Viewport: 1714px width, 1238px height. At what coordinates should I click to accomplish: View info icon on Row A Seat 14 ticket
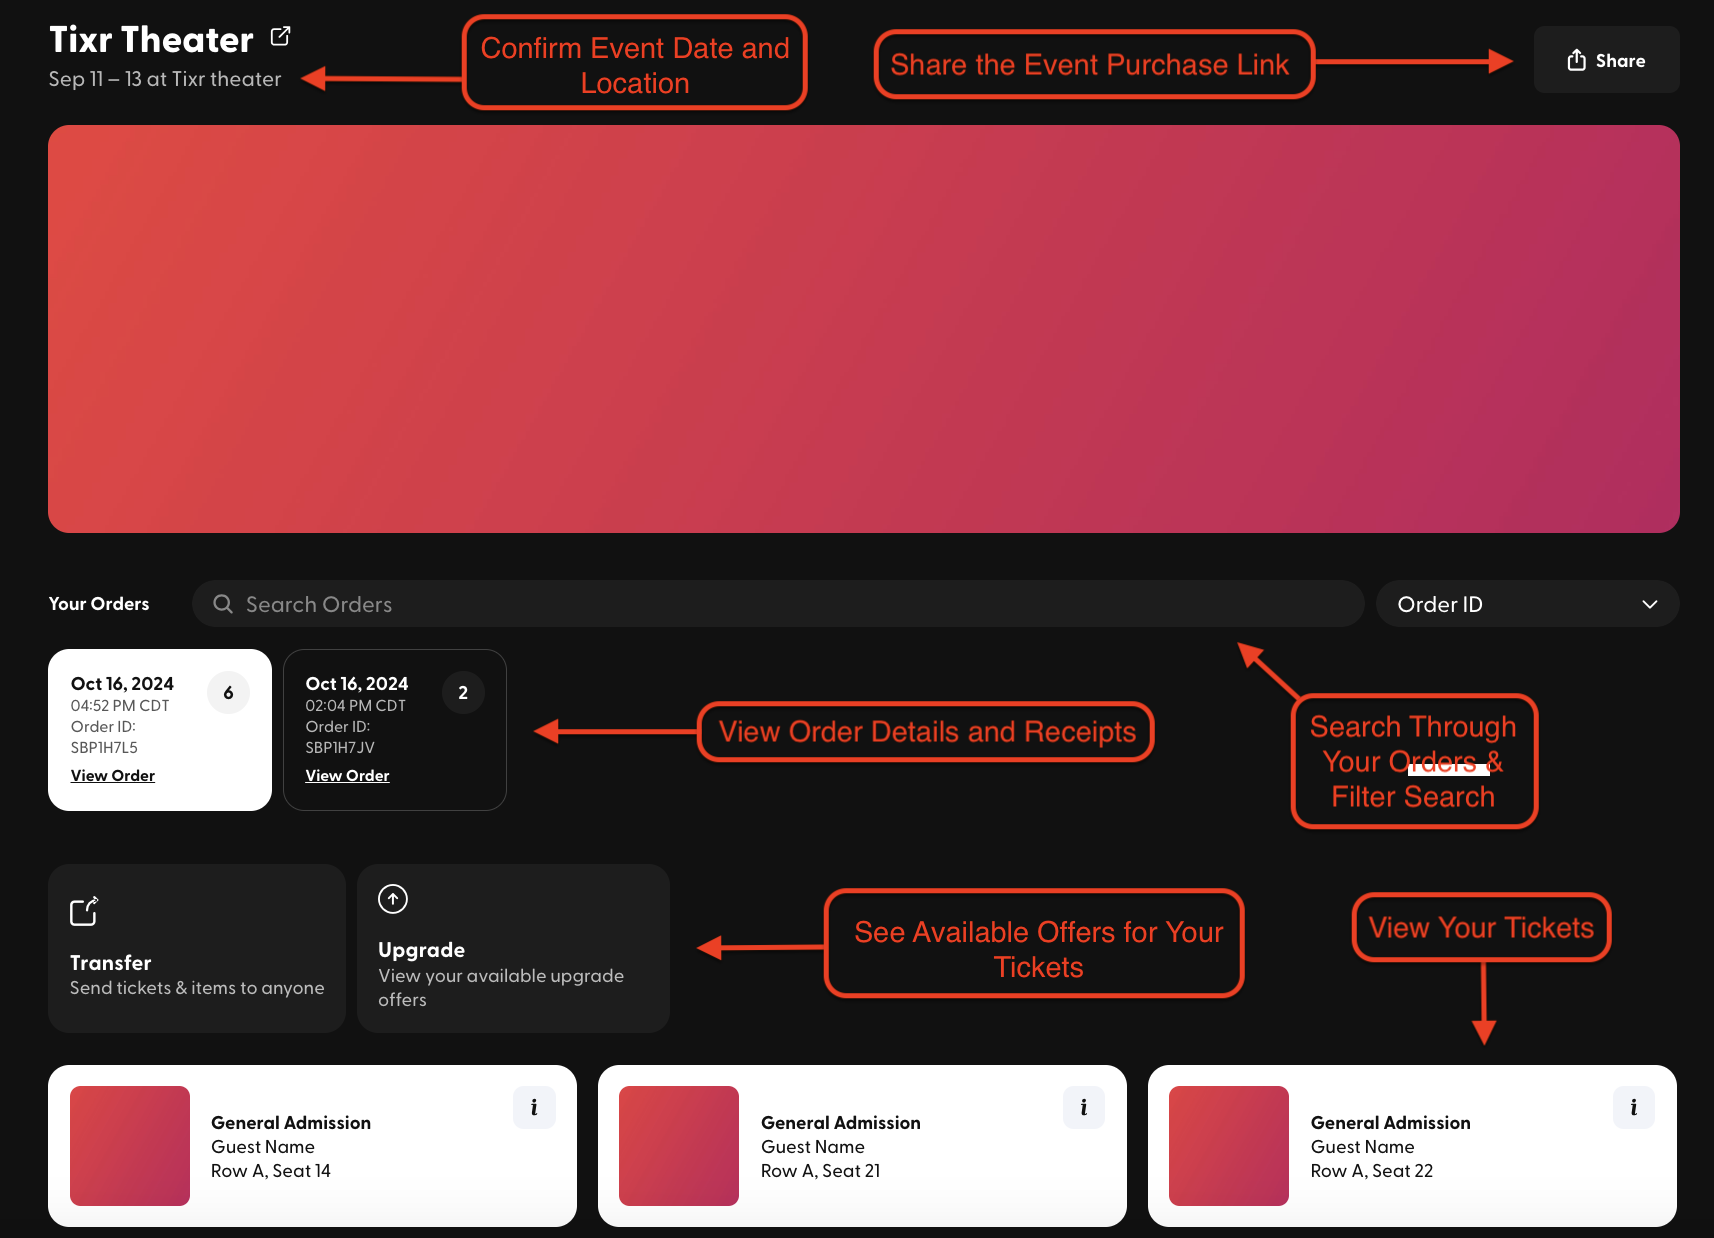pos(534,1107)
